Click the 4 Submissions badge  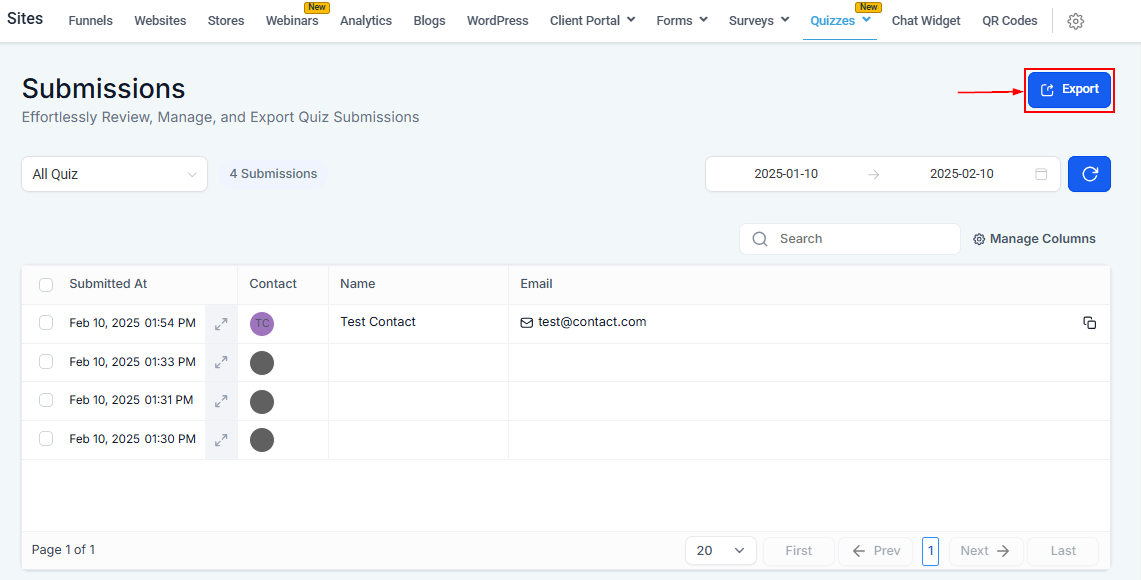click(x=274, y=174)
